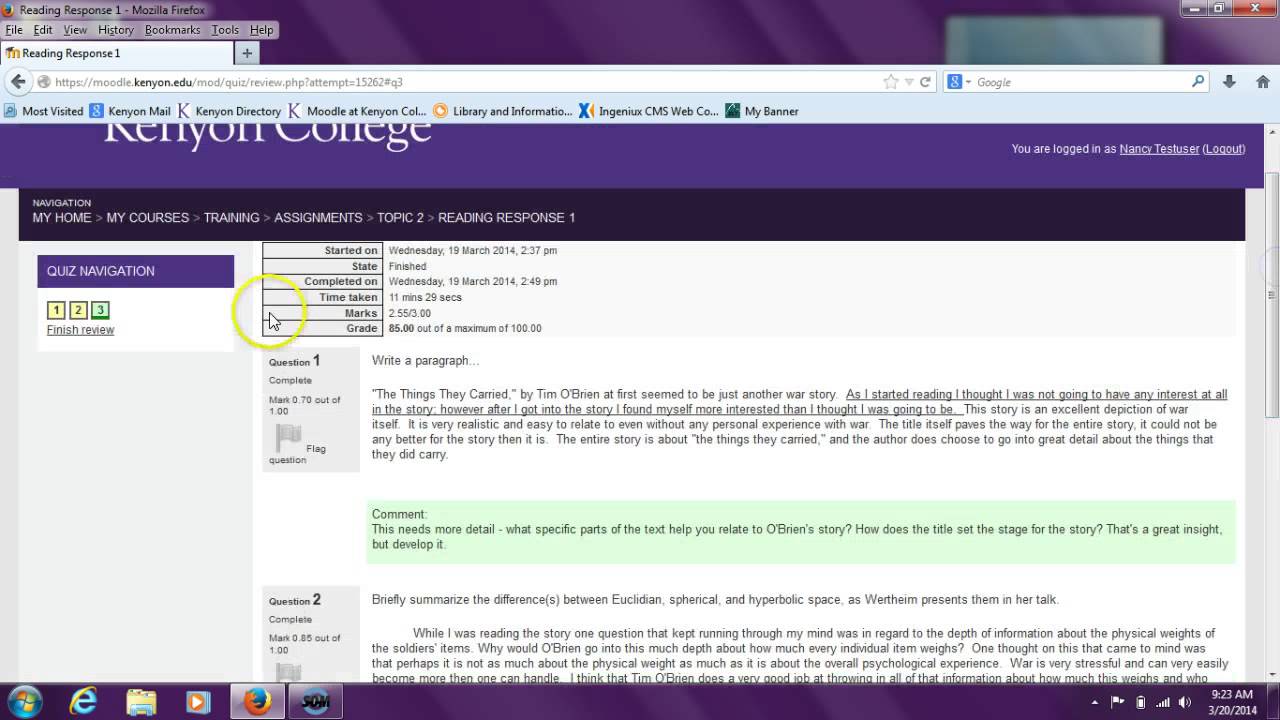
Task: Click the Logout link
Action: [x=1223, y=149]
